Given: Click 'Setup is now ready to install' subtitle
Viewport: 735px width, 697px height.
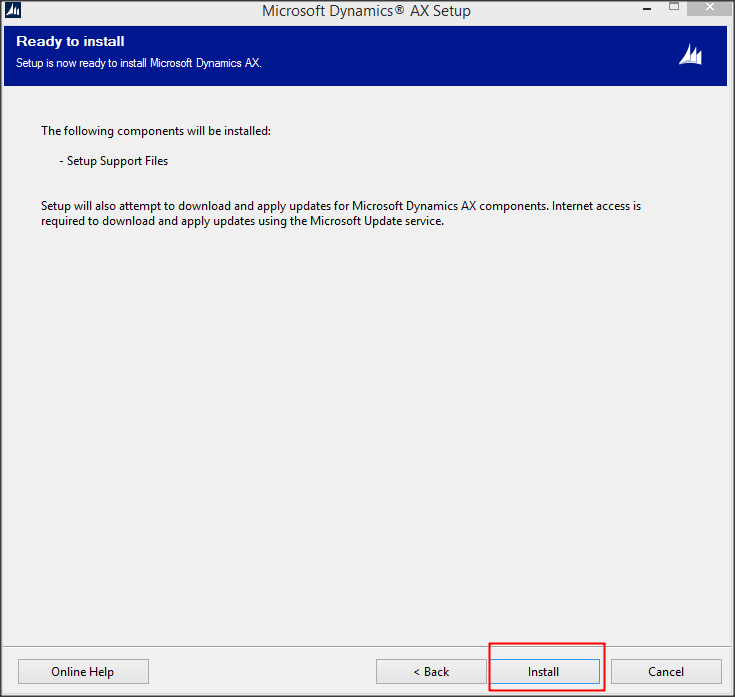Looking at the screenshot, I should click(139, 63).
